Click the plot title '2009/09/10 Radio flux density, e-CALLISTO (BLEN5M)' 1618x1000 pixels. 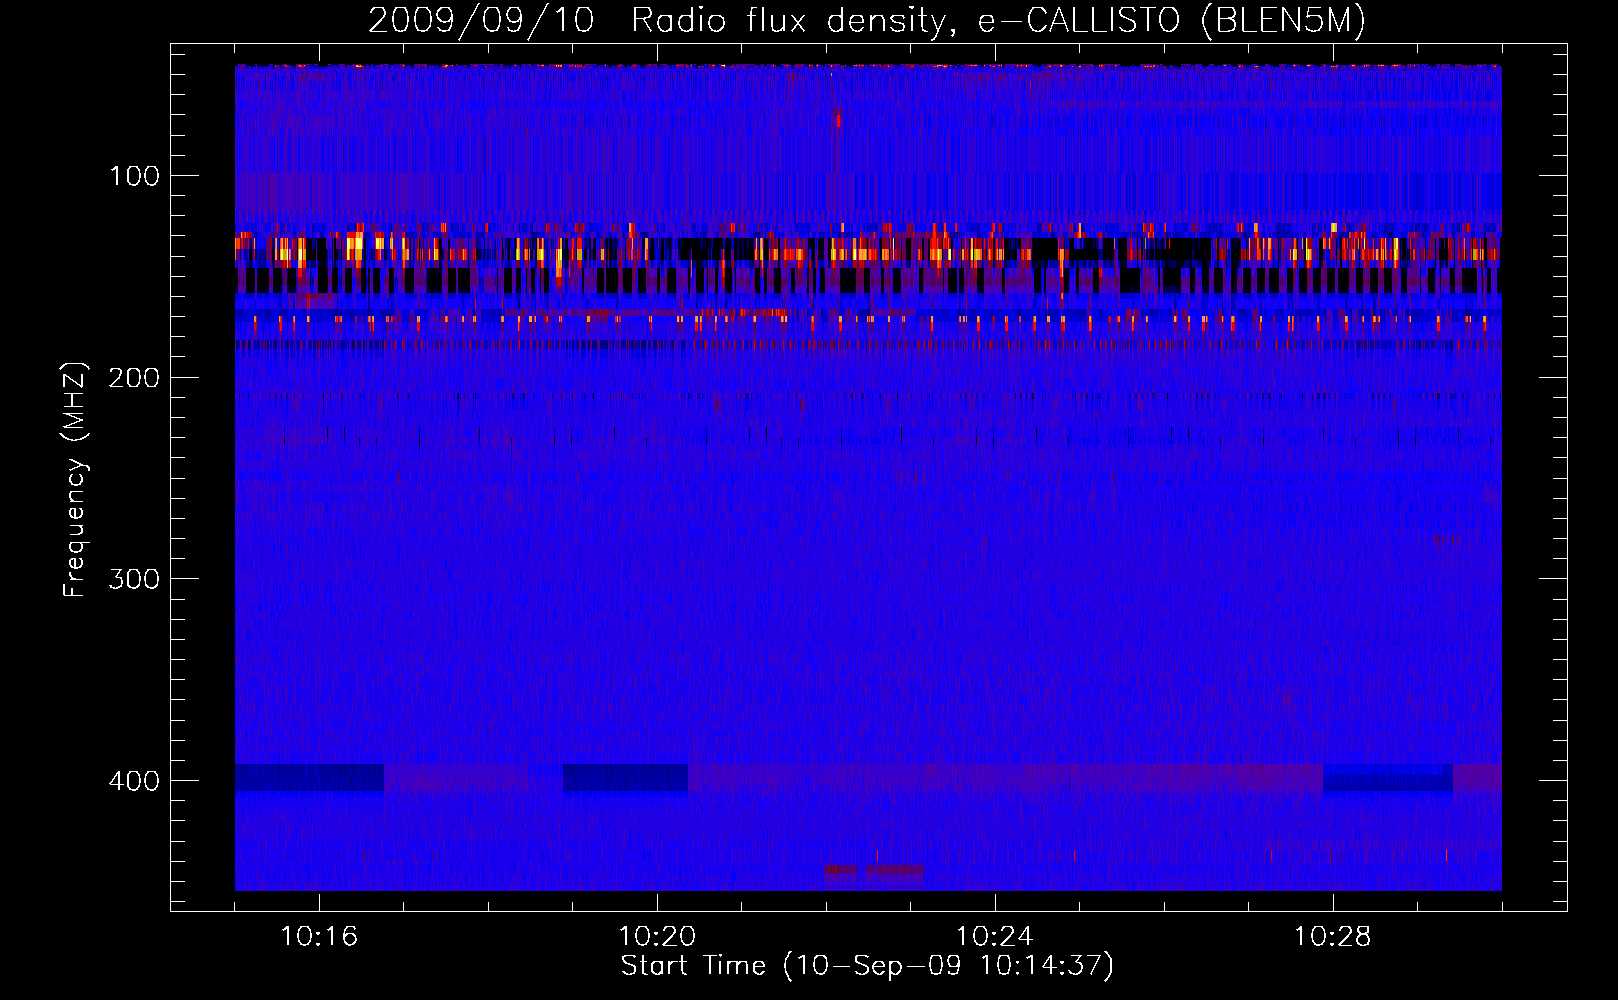pyautogui.click(x=867, y=20)
